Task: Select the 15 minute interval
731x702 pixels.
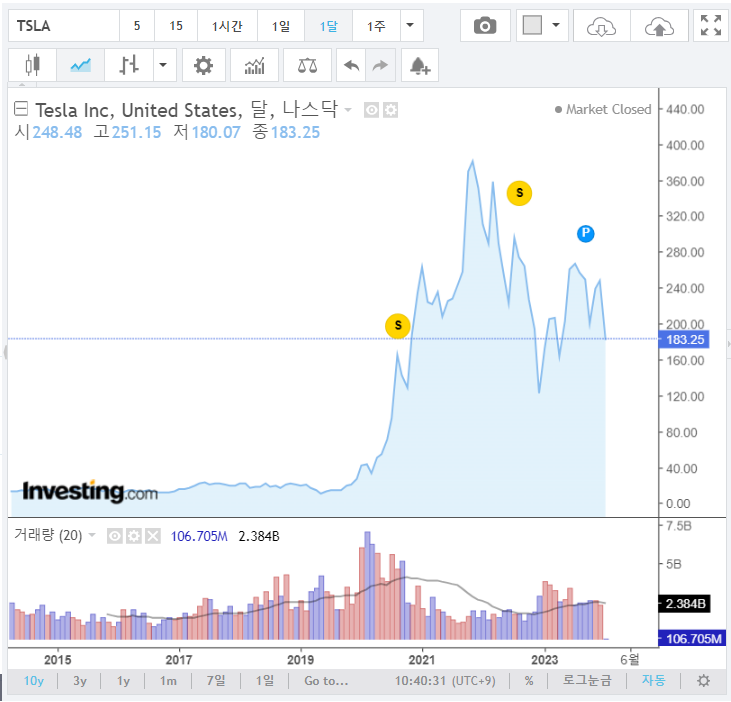Action: 176,26
